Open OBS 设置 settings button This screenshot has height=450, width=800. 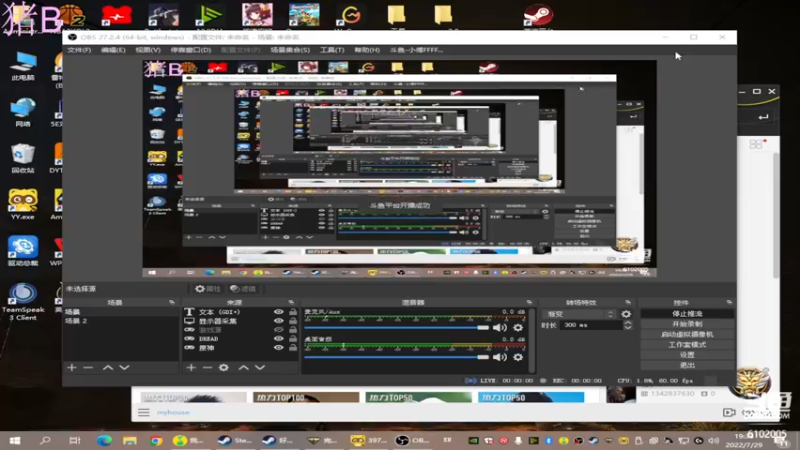687,355
